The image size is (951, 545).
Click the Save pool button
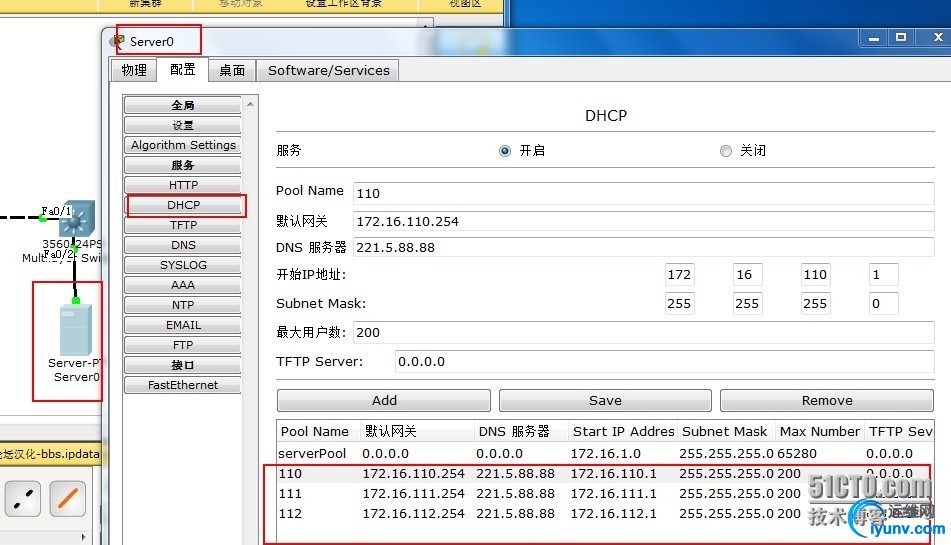(605, 400)
